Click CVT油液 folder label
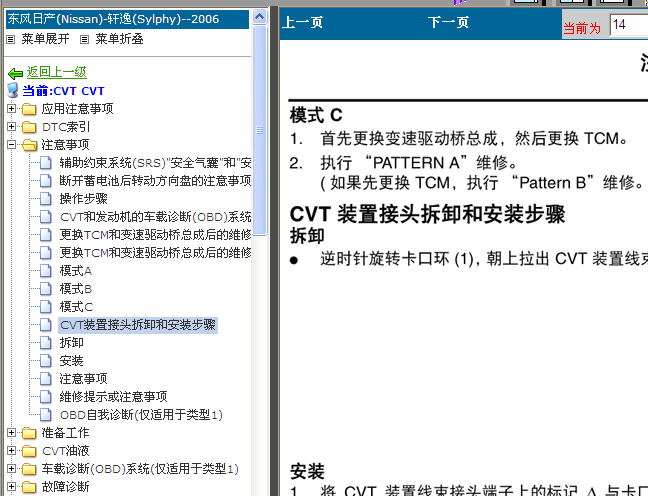This screenshot has width=648, height=496. pos(65,451)
